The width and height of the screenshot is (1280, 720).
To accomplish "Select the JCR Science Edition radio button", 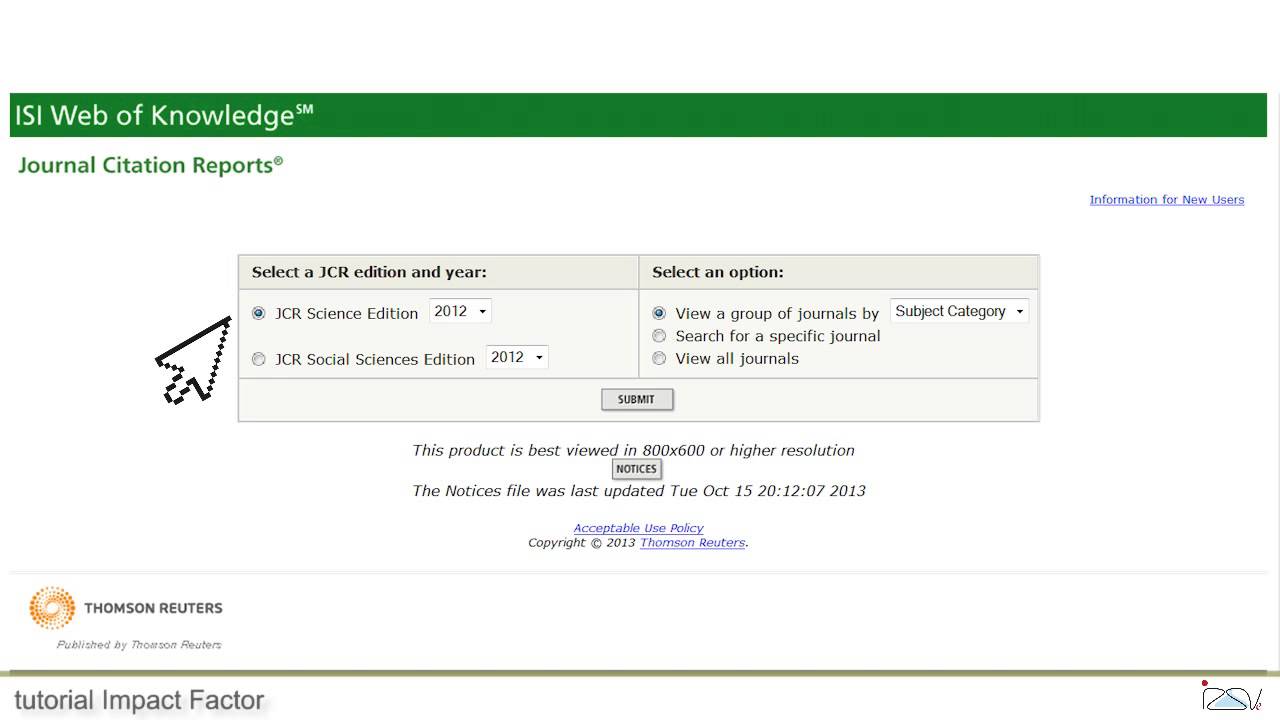I will pyautogui.click(x=259, y=313).
